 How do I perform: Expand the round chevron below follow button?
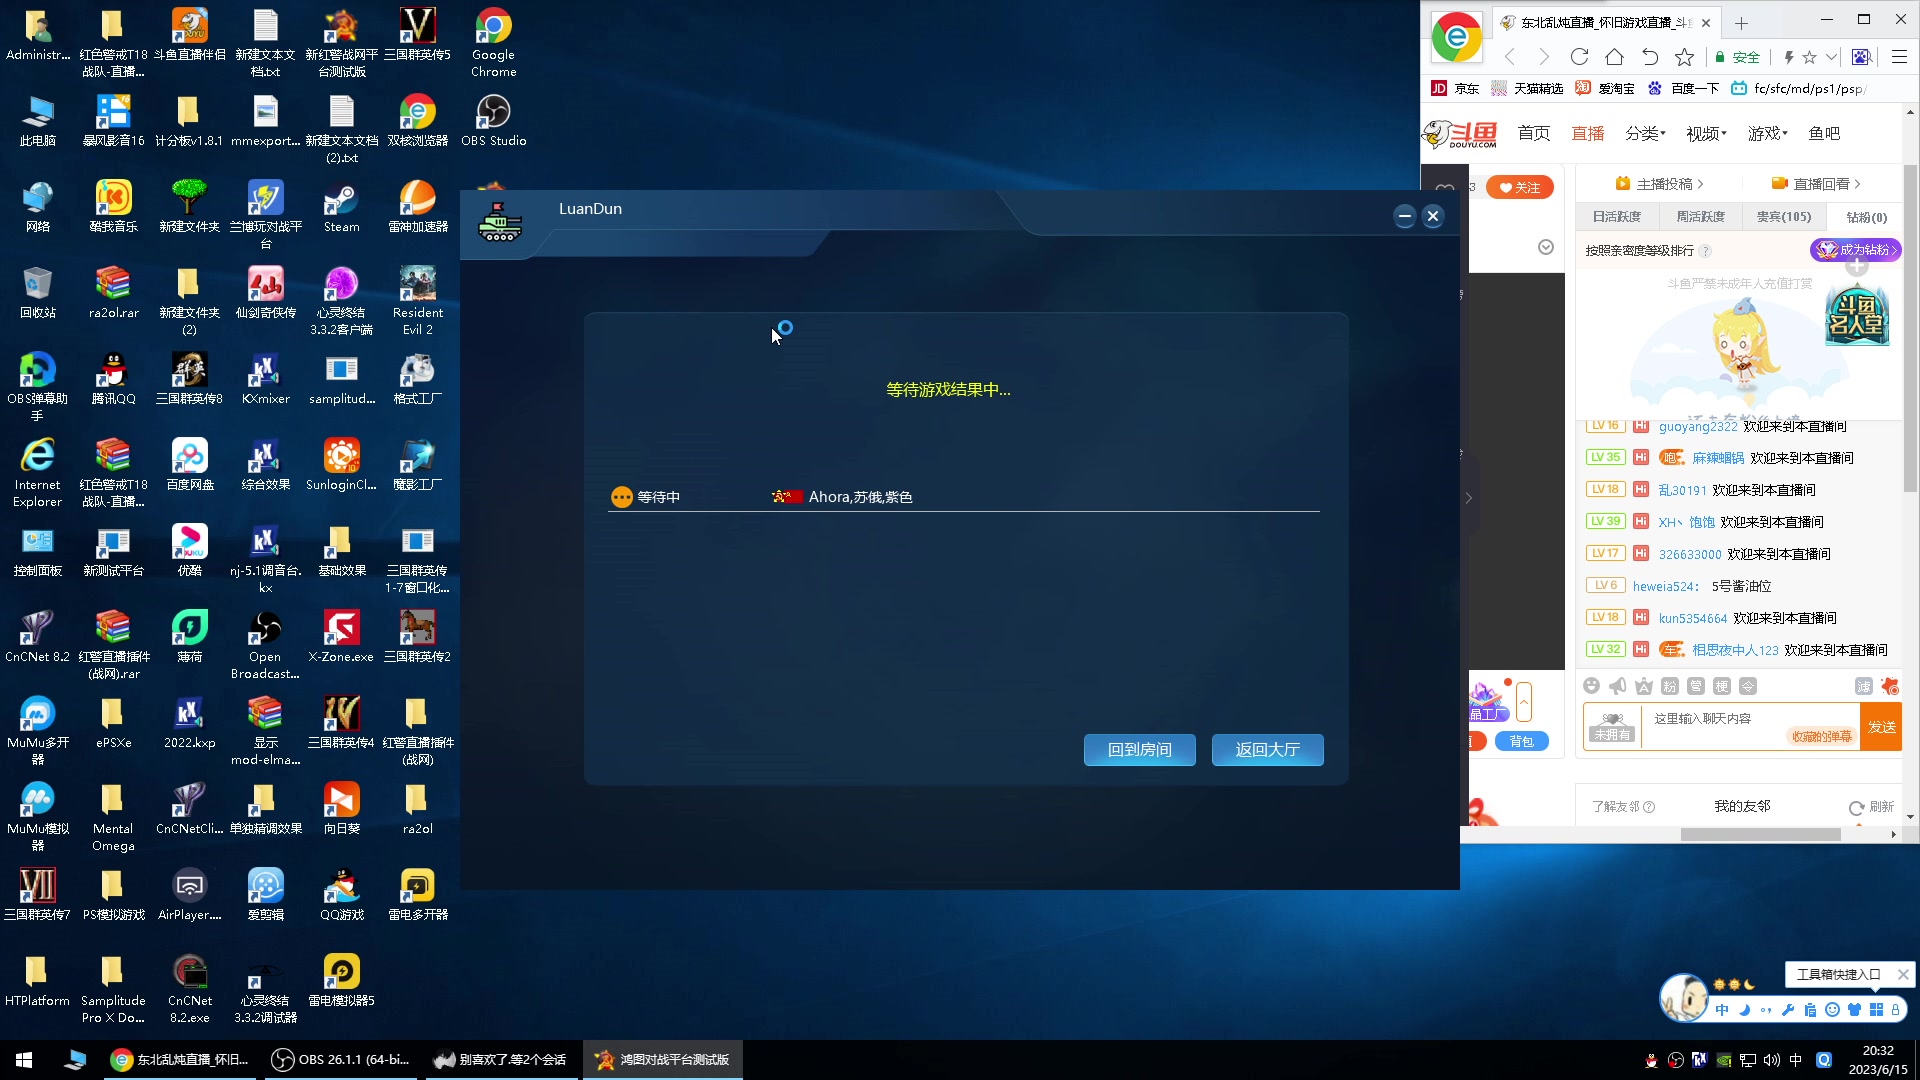1546,247
